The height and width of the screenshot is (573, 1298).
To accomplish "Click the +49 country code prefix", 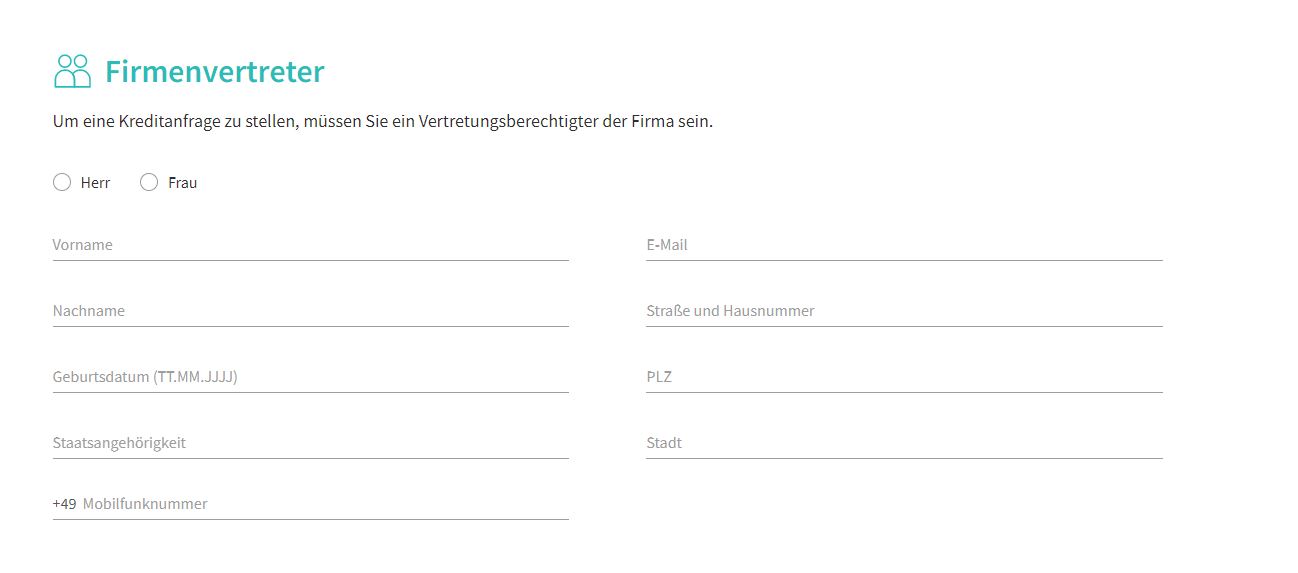I will 65,504.
